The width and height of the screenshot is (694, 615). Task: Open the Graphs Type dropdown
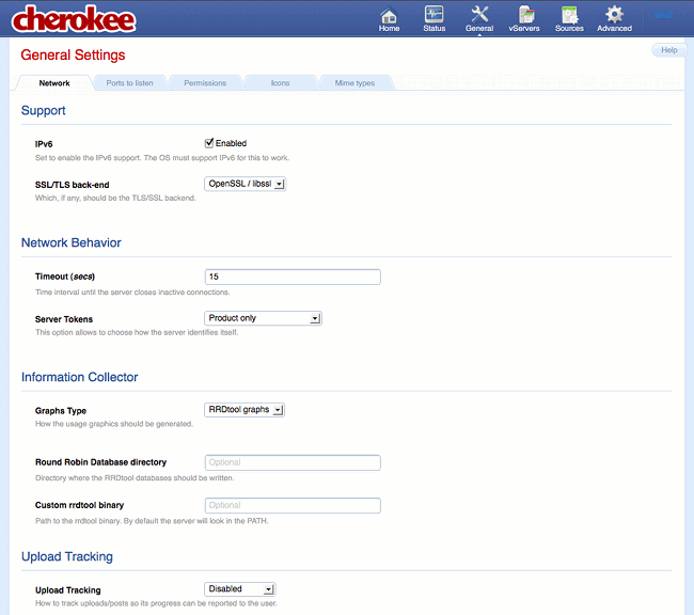(x=245, y=409)
